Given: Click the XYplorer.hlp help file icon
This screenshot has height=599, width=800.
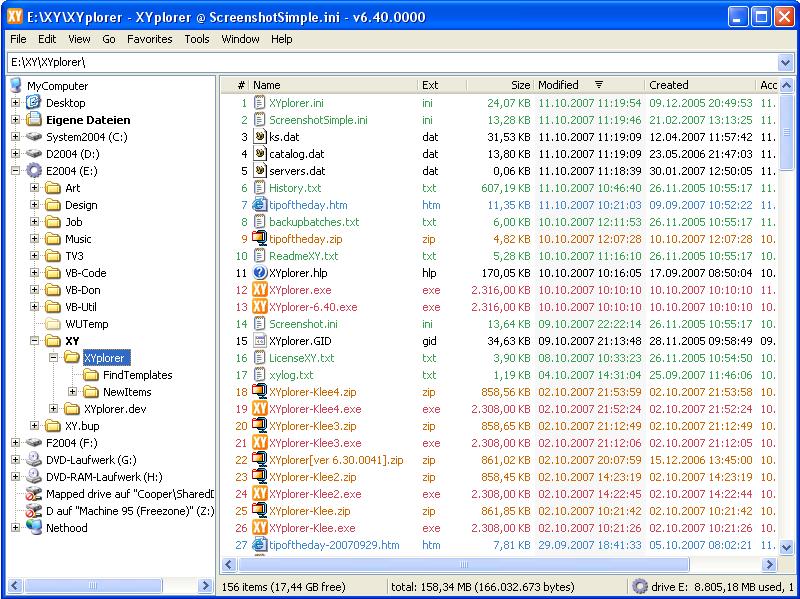Looking at the screenshot, I should (x=260, y=272).
